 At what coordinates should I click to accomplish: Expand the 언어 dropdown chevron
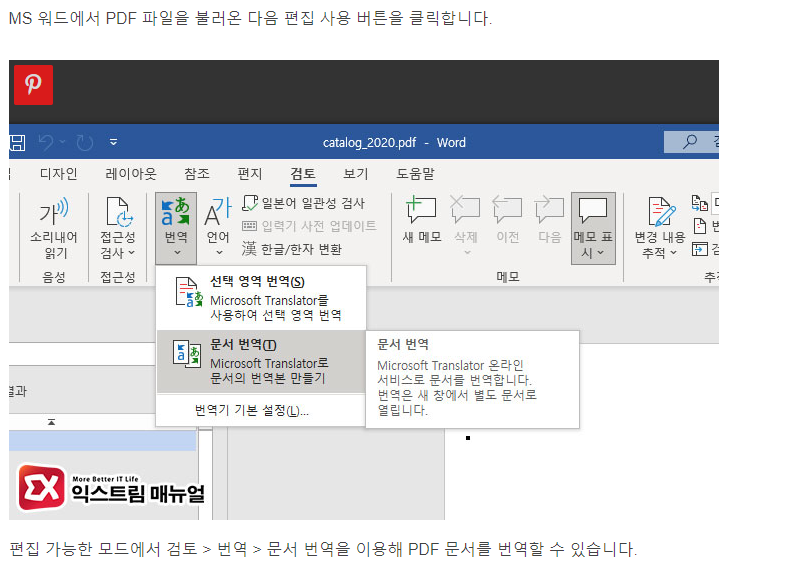(x=219, y=253)
